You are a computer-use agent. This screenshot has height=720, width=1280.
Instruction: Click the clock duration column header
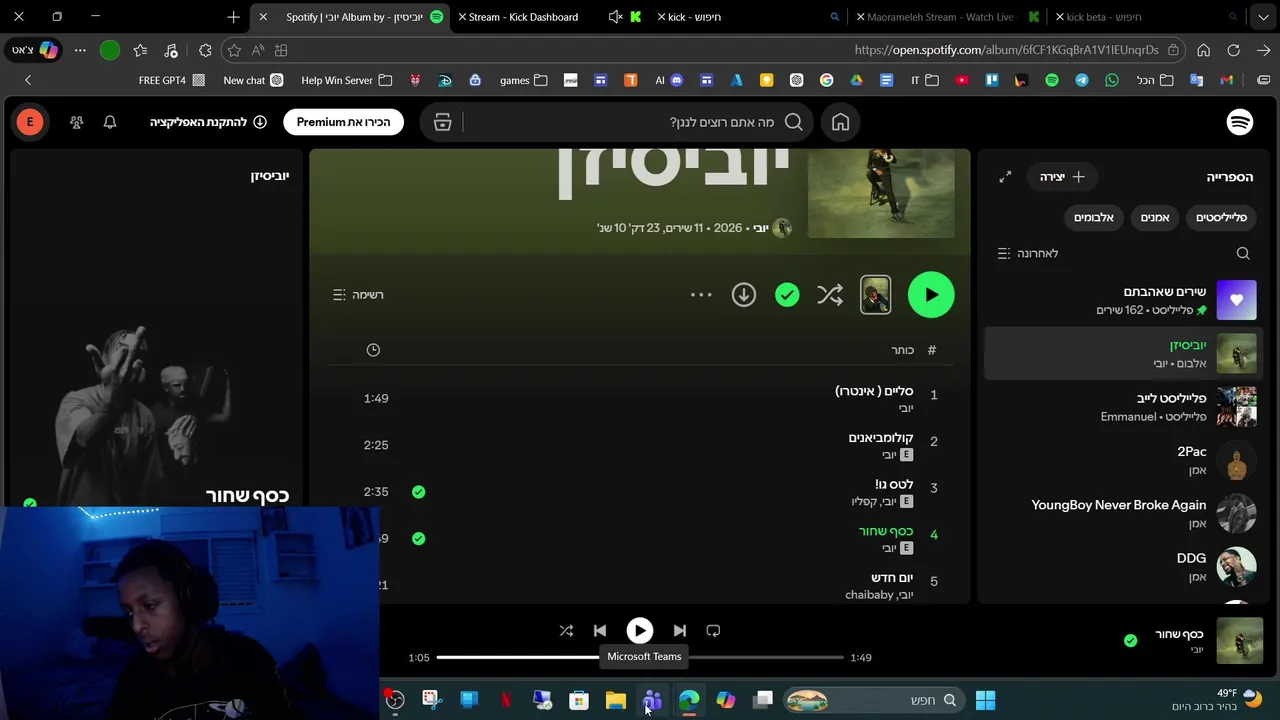[x=373, y=350]
